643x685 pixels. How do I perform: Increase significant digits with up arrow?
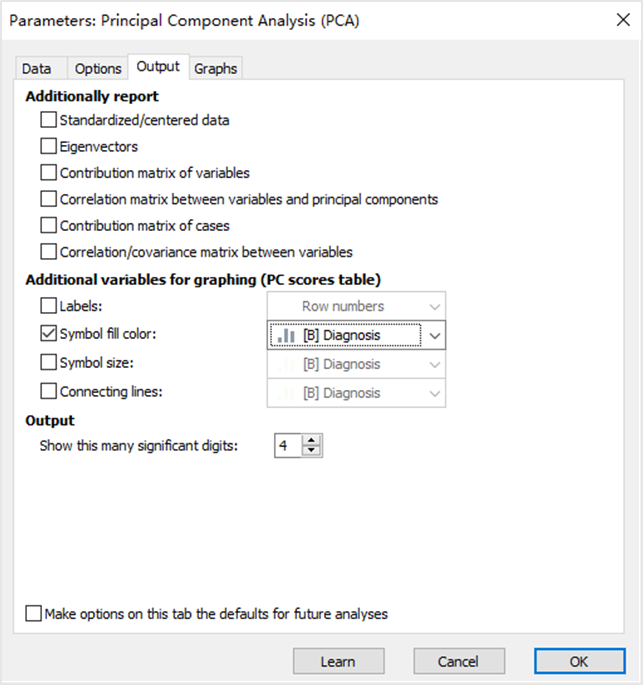(312, 440)
